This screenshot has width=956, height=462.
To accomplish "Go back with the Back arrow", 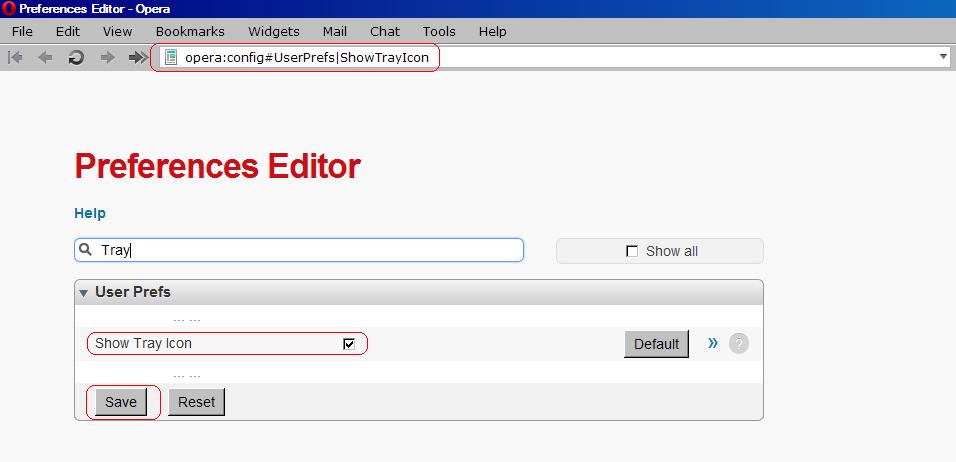I will 45,58.
